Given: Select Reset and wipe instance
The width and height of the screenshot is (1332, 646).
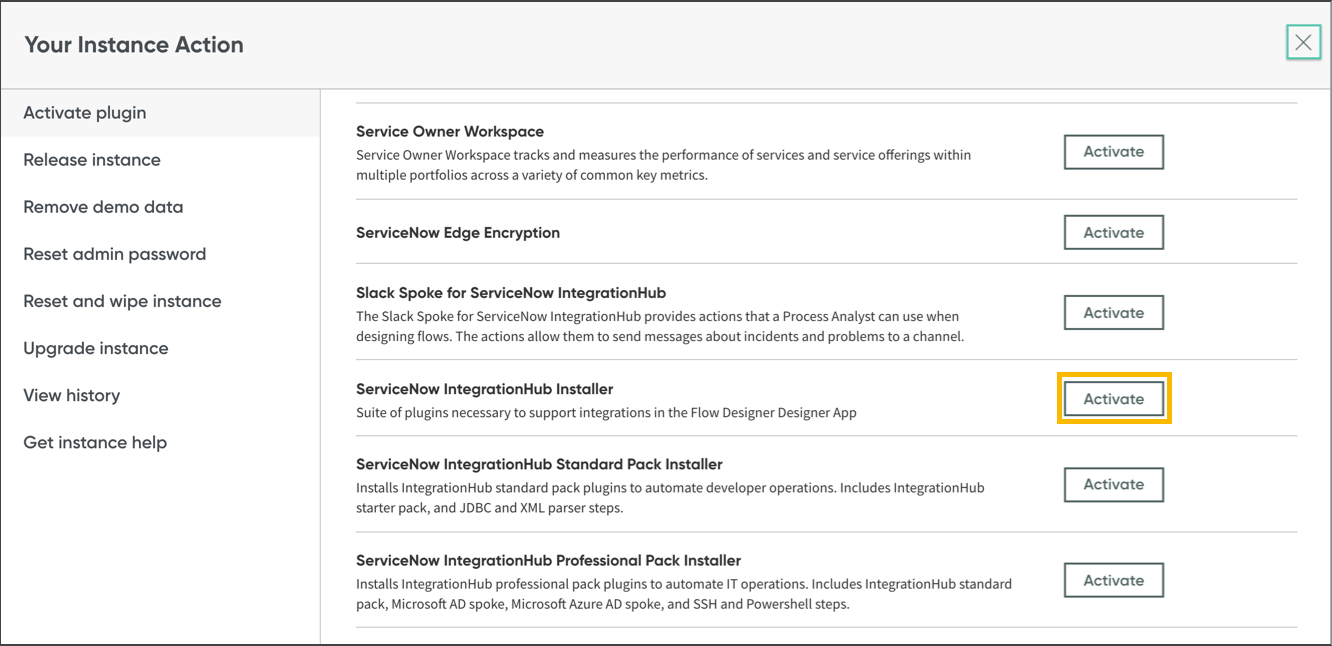Looking at the screenshot, I should coord(122,300).
